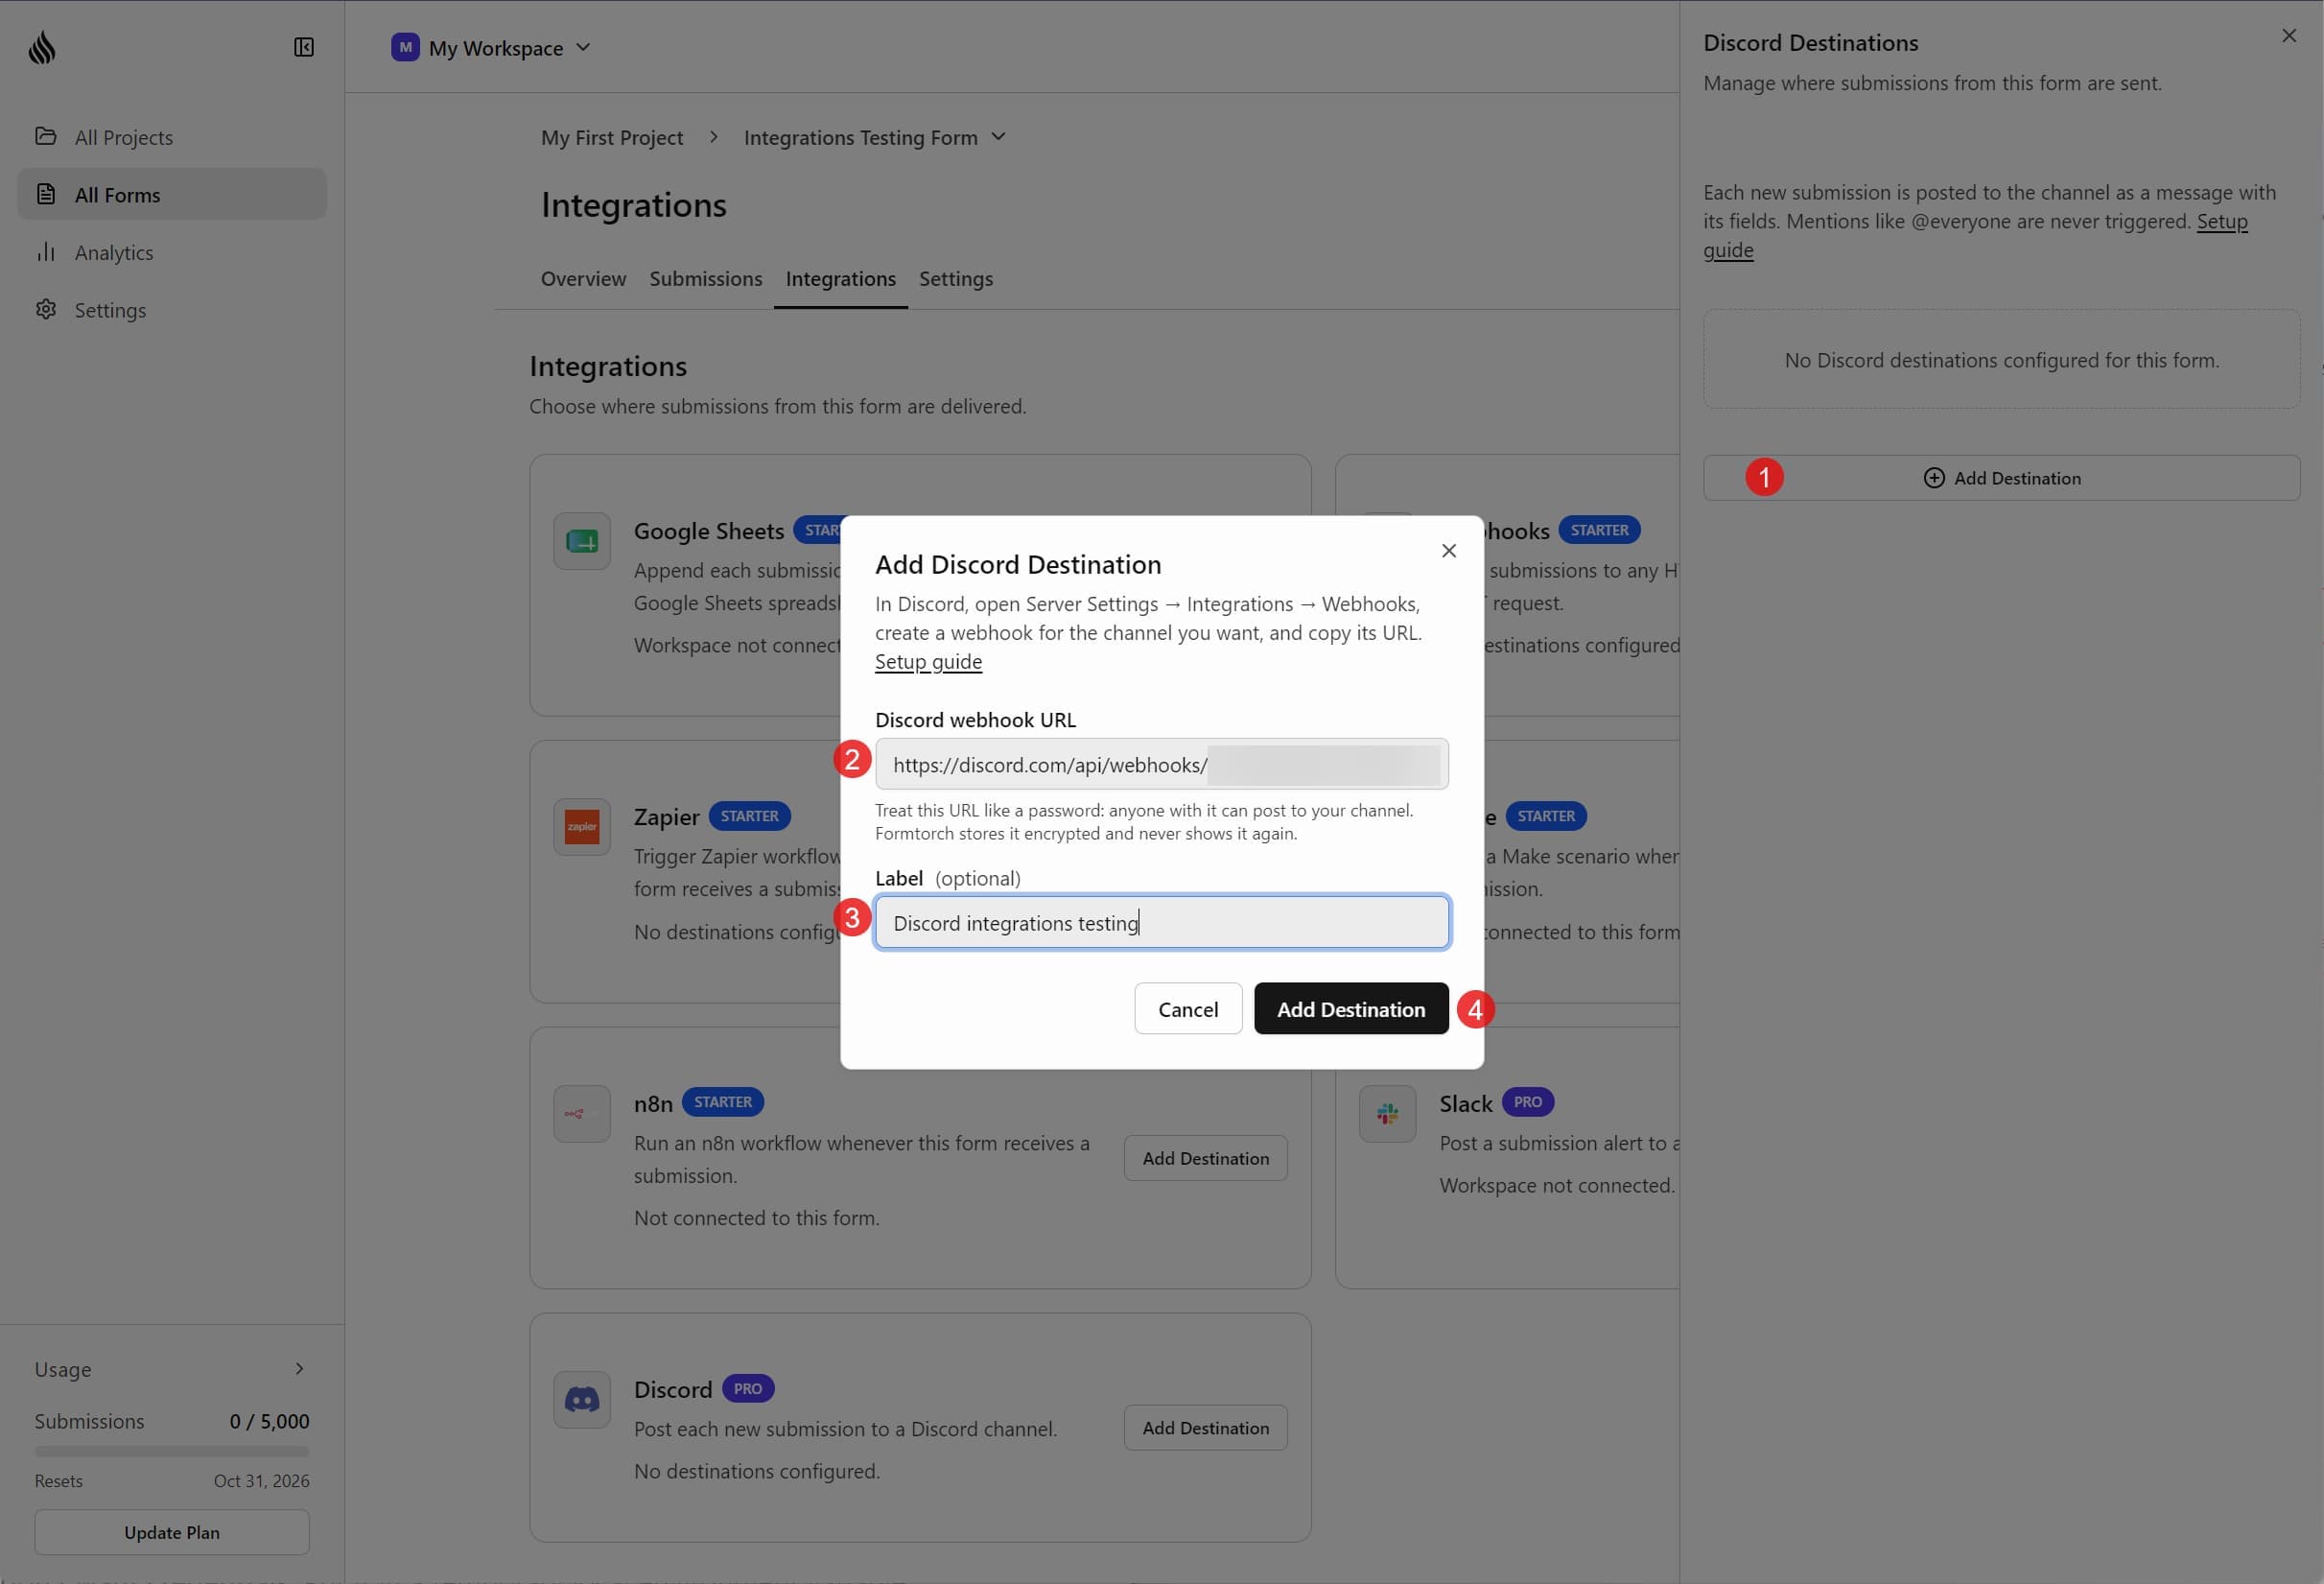This screenshot has width=2324, height=1584.
Task: Click Add Destination in the dialog
Action: pos(1351,1008)
